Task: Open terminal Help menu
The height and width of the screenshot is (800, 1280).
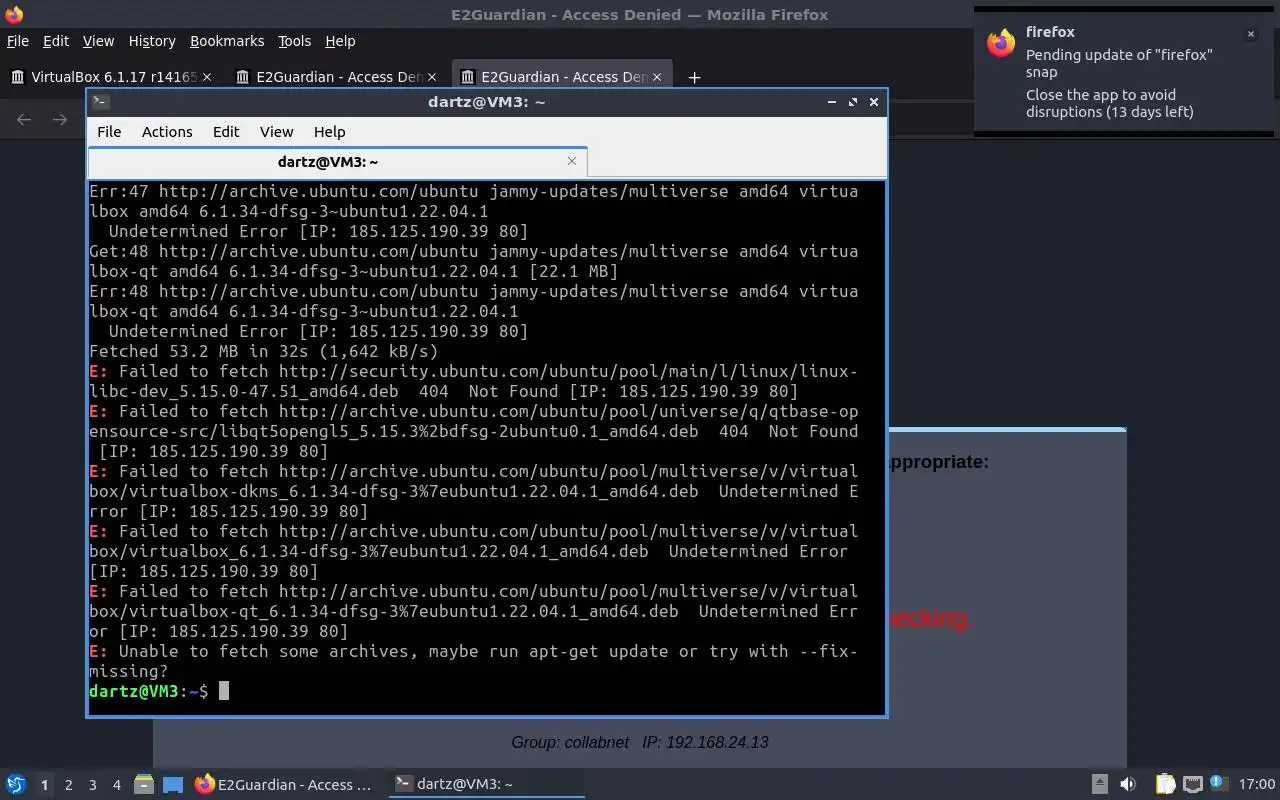Action: click(329, 132)
